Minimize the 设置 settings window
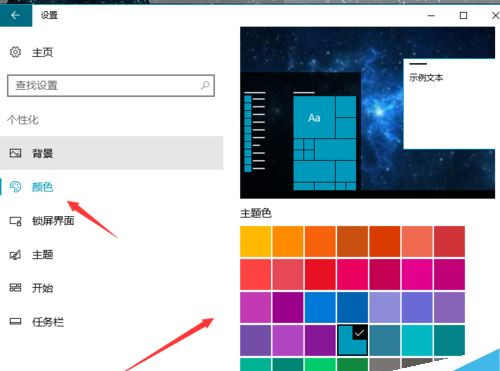Image resolution: width=500 pixels, height=371 pixels. 431,15
